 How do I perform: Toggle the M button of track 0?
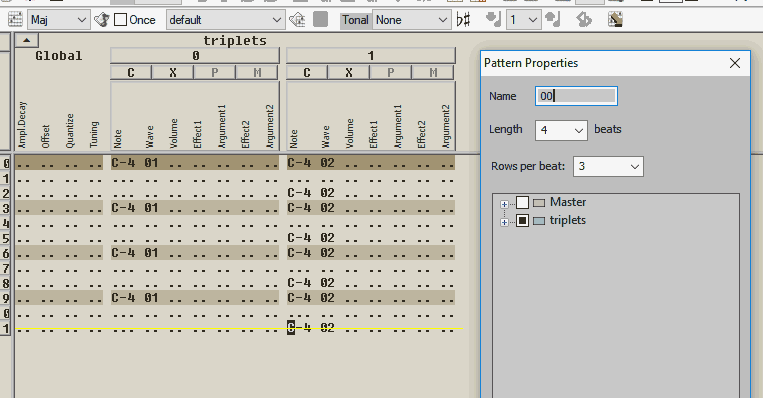[x=257, y=73]
